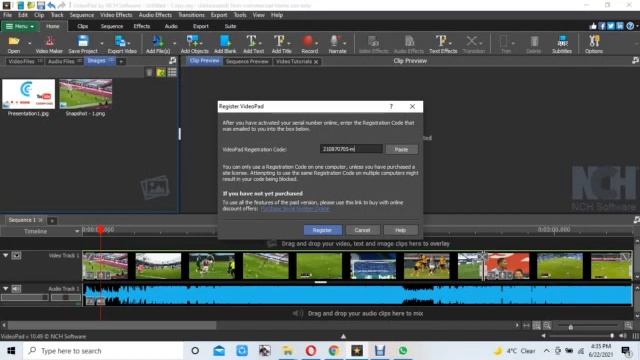
Task: Click the thumbs-up like icon
Action: [x=593, y=26]
